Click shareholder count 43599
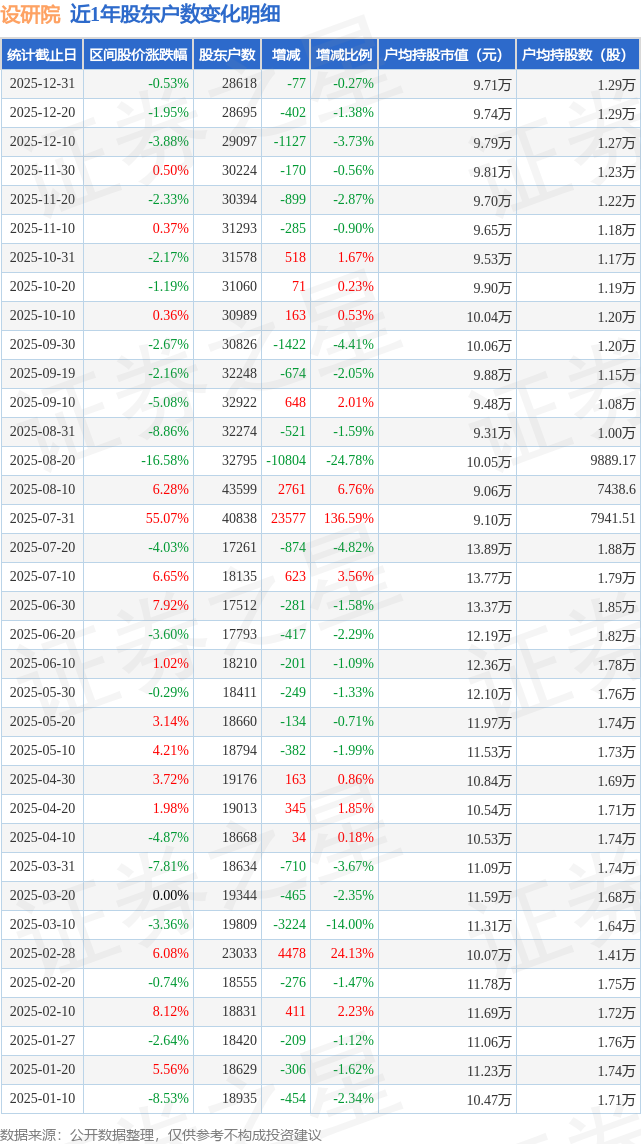This screenshot has width=641, height=1144. (x=239, y=490)
